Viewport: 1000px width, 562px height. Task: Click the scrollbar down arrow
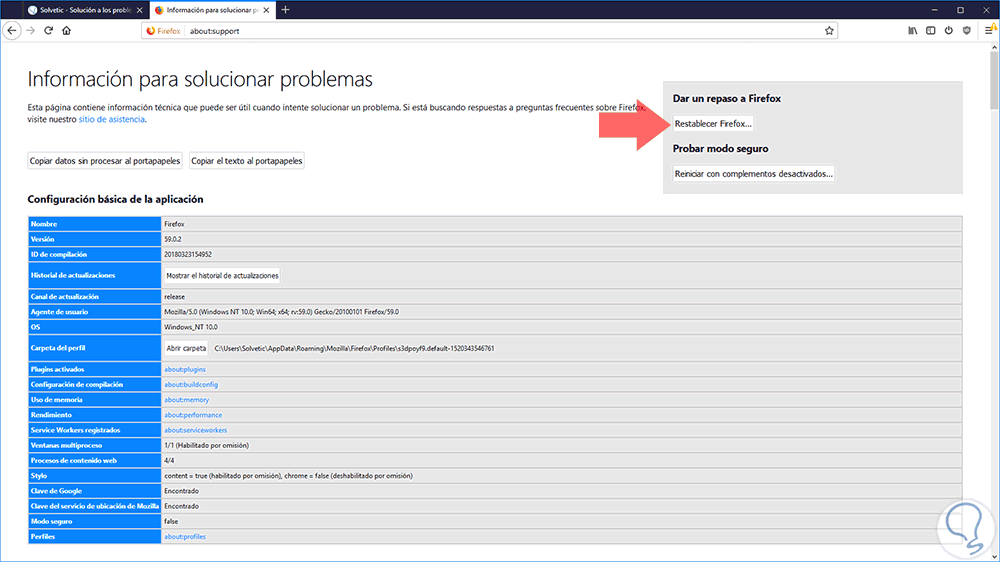tap(994, 556)
